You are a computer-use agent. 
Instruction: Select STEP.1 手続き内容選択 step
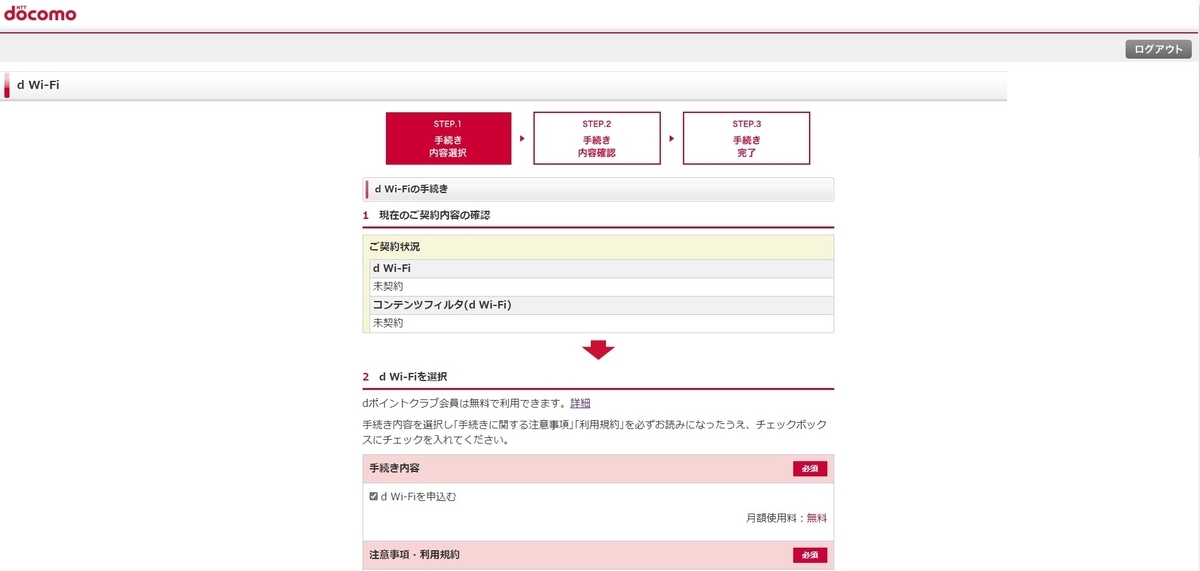click(448, 138)
